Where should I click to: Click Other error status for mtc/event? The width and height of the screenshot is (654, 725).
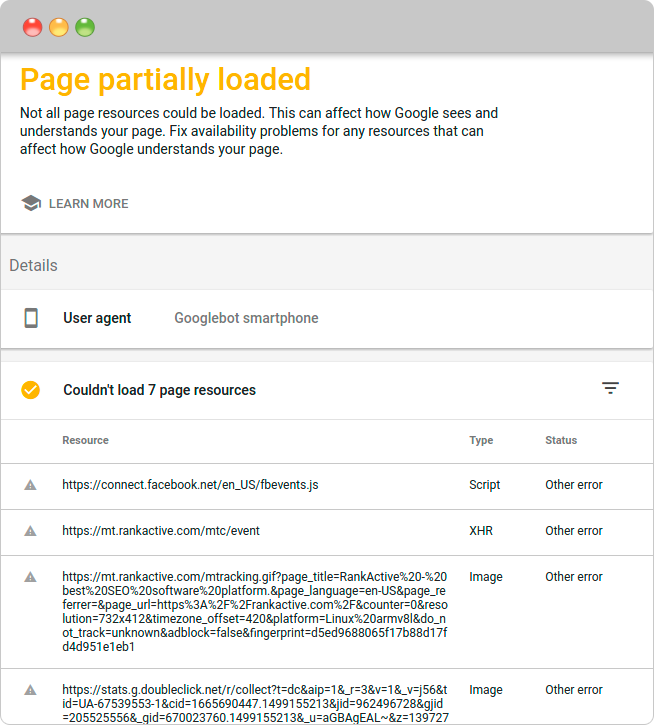click(574, 531)
